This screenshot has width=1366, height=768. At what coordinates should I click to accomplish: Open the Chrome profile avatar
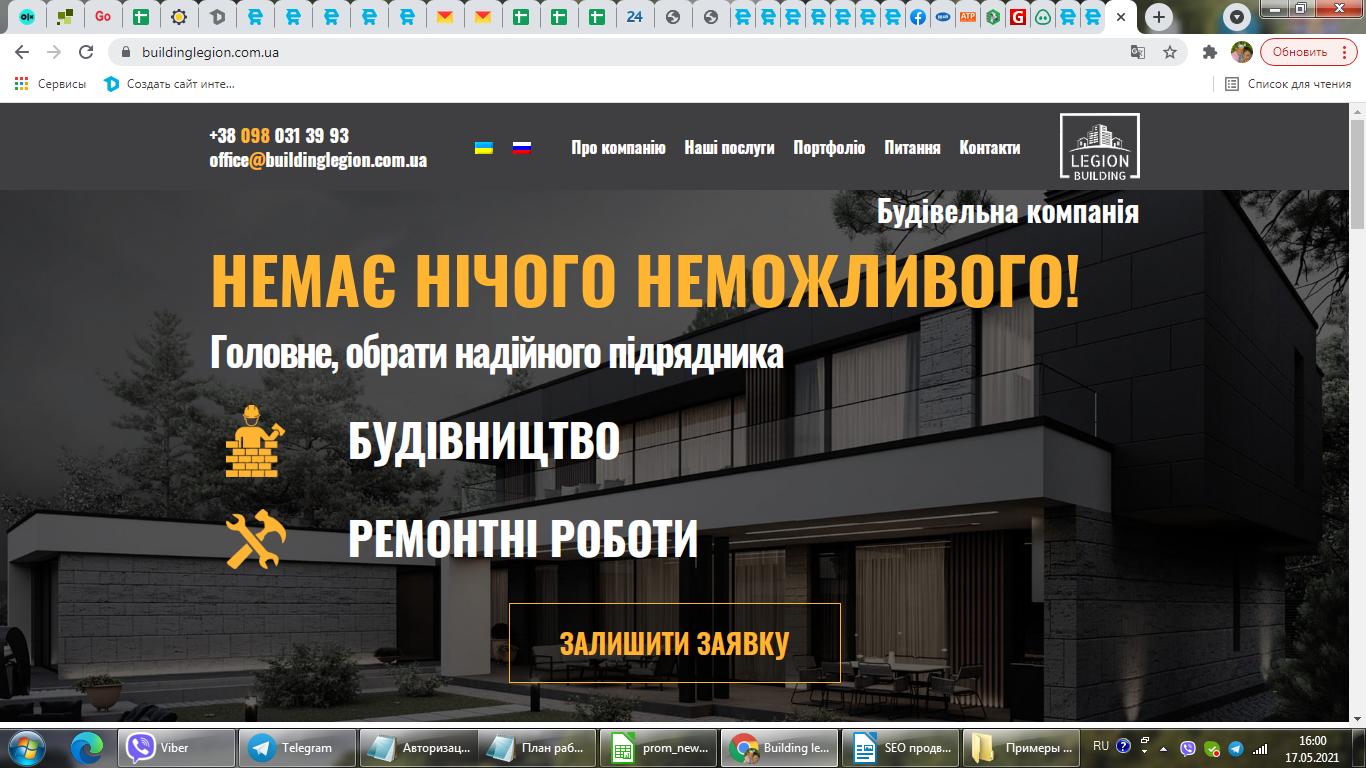click(1241, 52)
